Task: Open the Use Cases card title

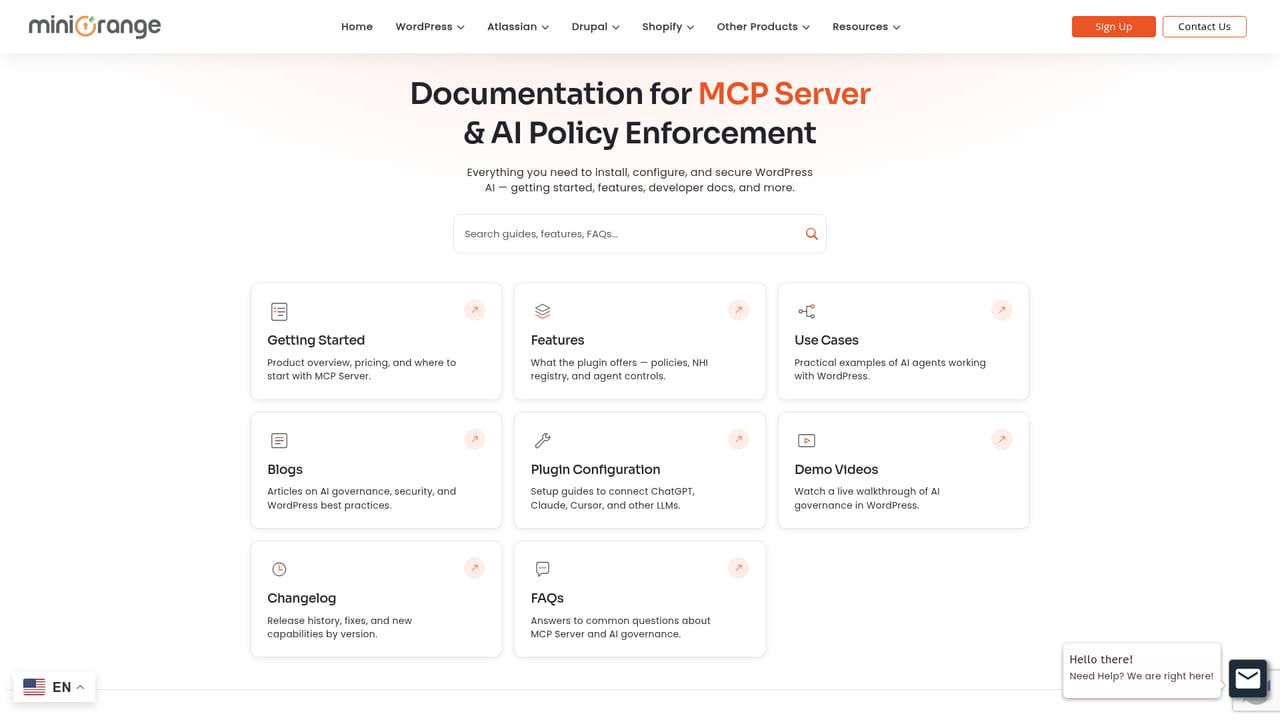Action: (826, 340)
